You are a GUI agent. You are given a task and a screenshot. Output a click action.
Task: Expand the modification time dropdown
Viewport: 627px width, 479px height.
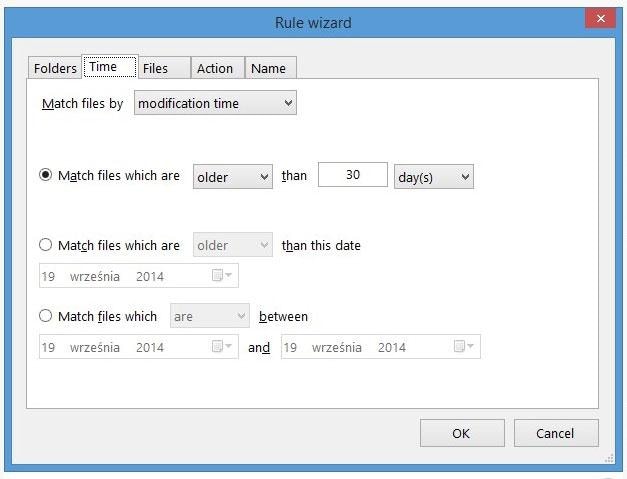(x=216, y=103)
